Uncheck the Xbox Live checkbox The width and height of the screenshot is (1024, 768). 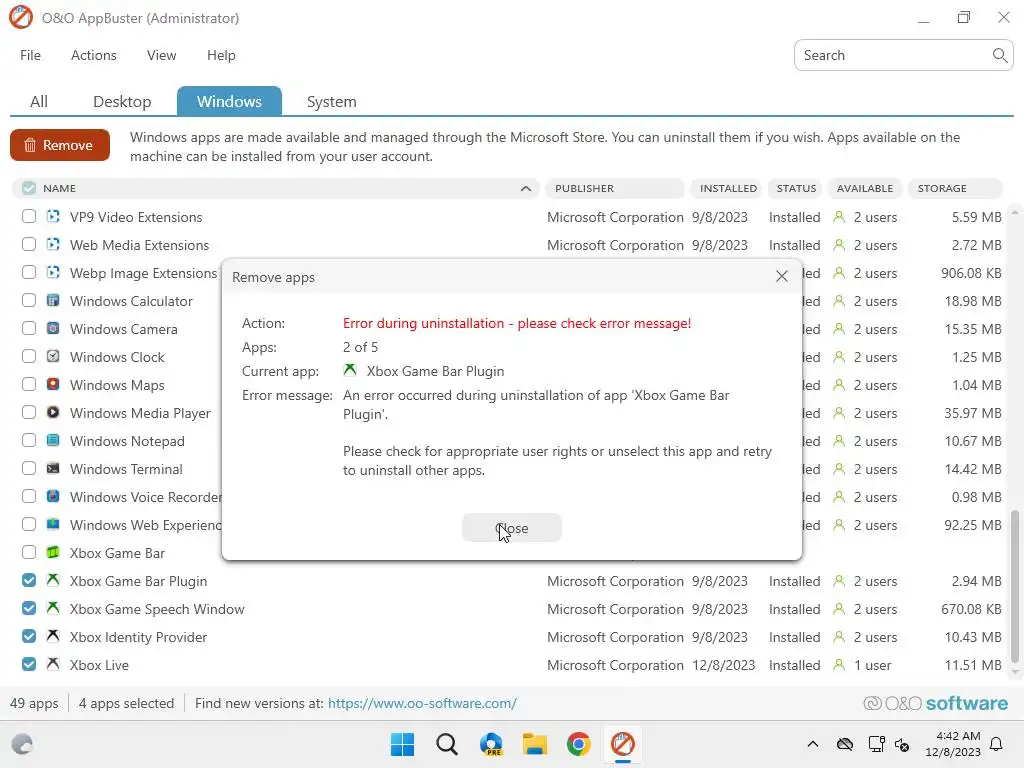pyautogui.click(x=29, y=664)
